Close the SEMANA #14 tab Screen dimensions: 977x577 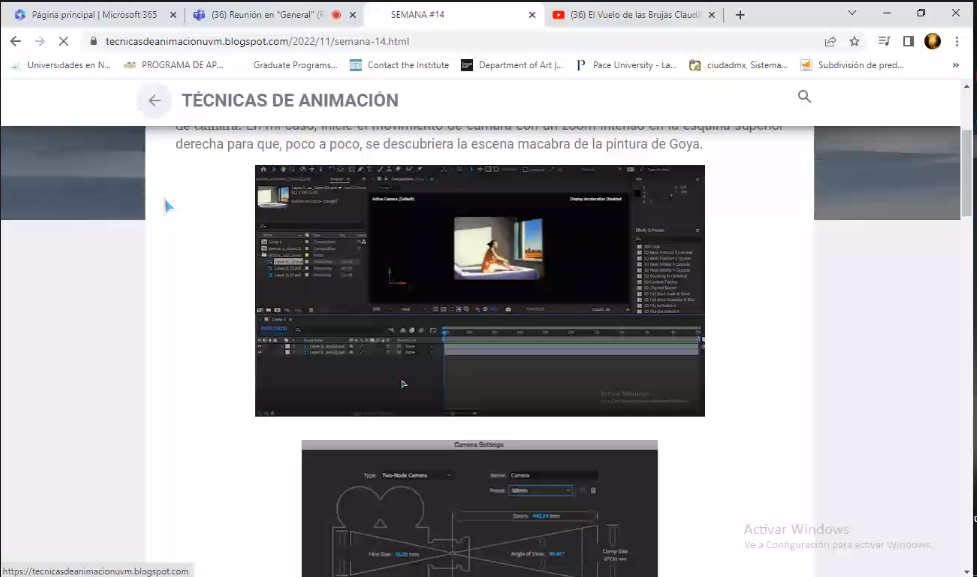pyautogui.click(x=532, y=14)
